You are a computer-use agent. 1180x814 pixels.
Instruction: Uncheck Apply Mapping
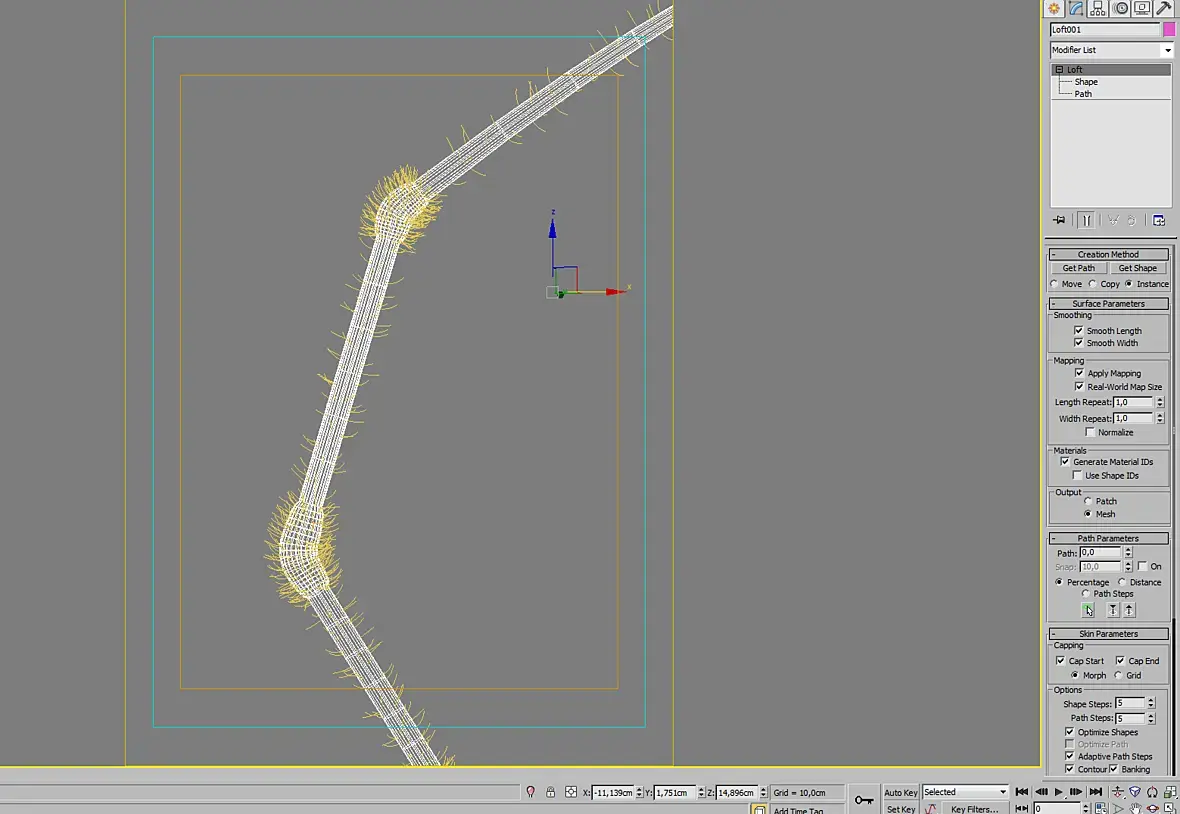pyautogui.click(x=1079, y=372)
